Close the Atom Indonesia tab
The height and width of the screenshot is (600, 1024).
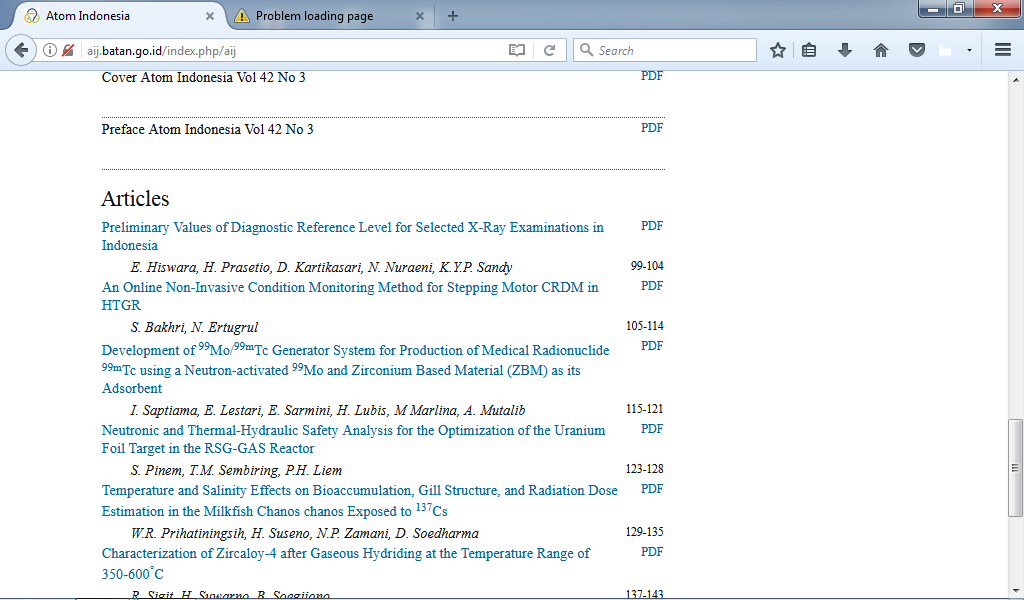point(210,16)
